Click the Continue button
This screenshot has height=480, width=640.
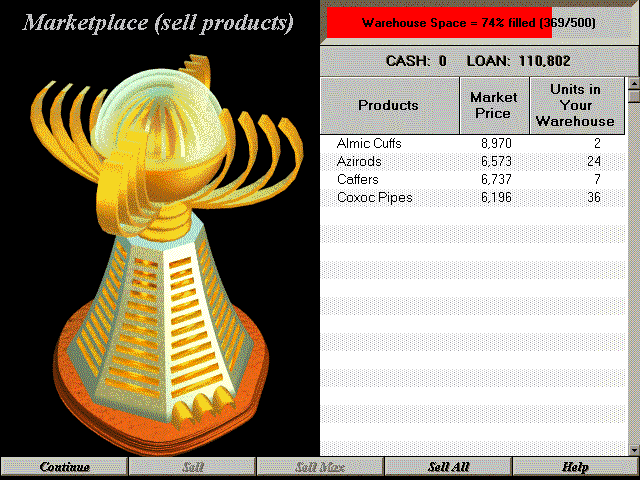pos(64,467)
